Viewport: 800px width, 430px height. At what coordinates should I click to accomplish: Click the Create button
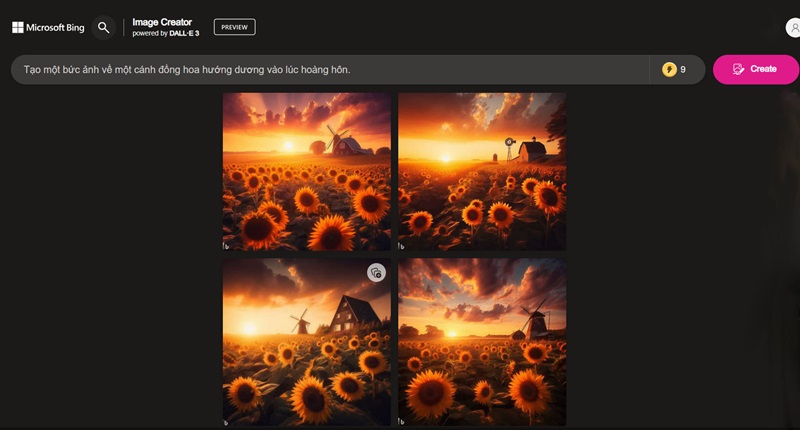pyautogui.click(x=756, y=69)
